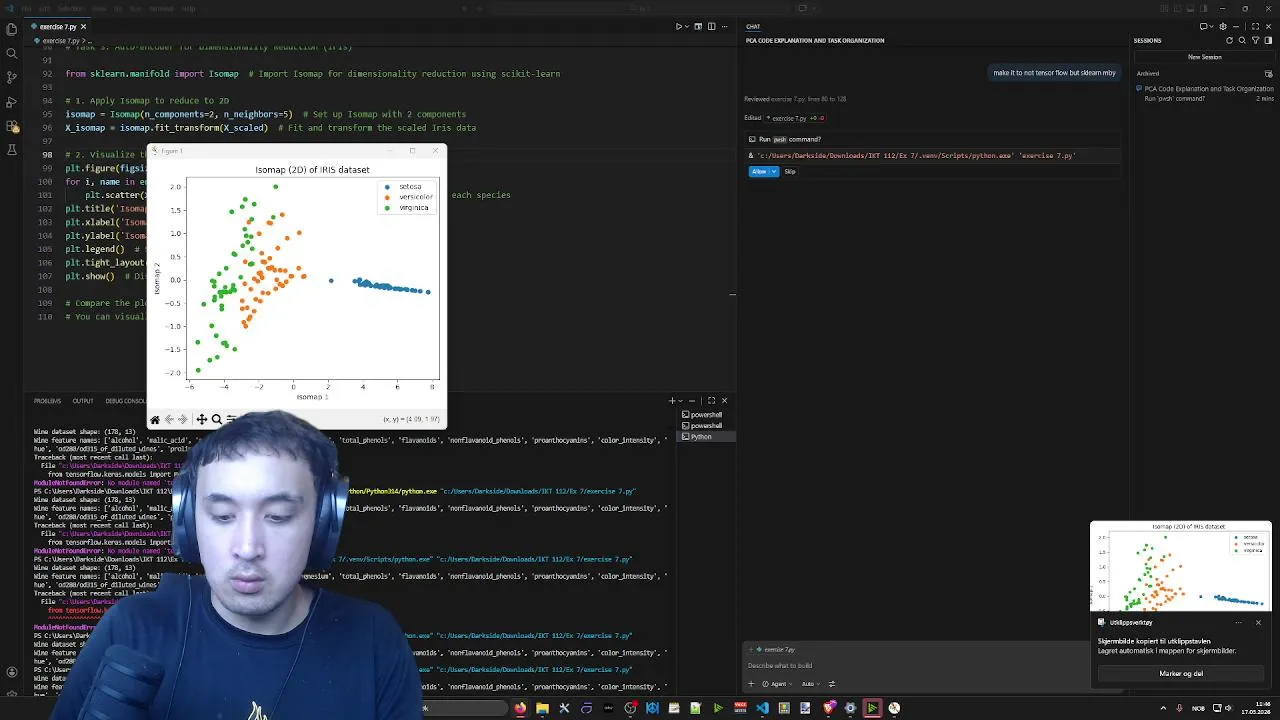This screenshot has width=1280, height=720.
Task: Switch to the Output panel tab
Action: 83,401
